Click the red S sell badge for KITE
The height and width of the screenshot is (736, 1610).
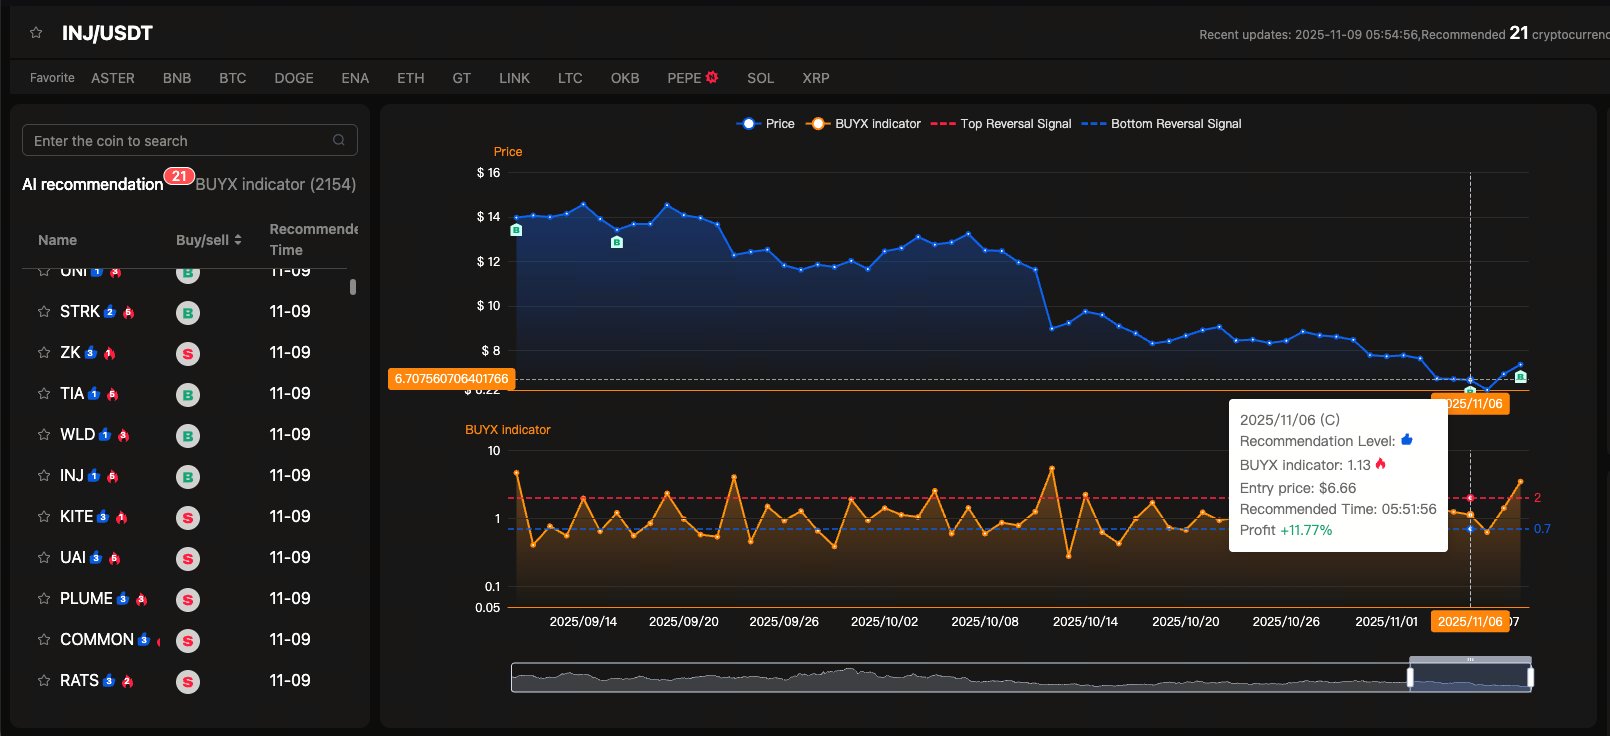(x=187, y=518)
